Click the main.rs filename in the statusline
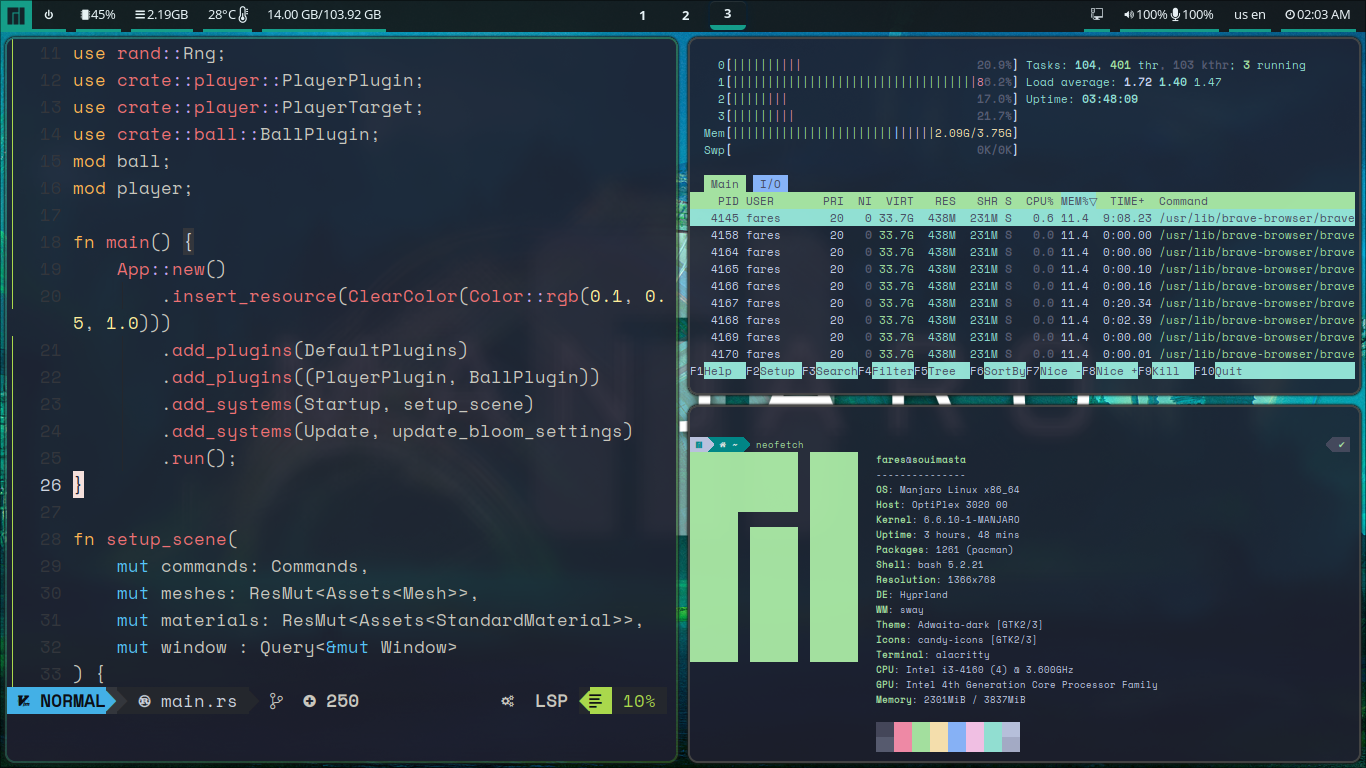 199,701
